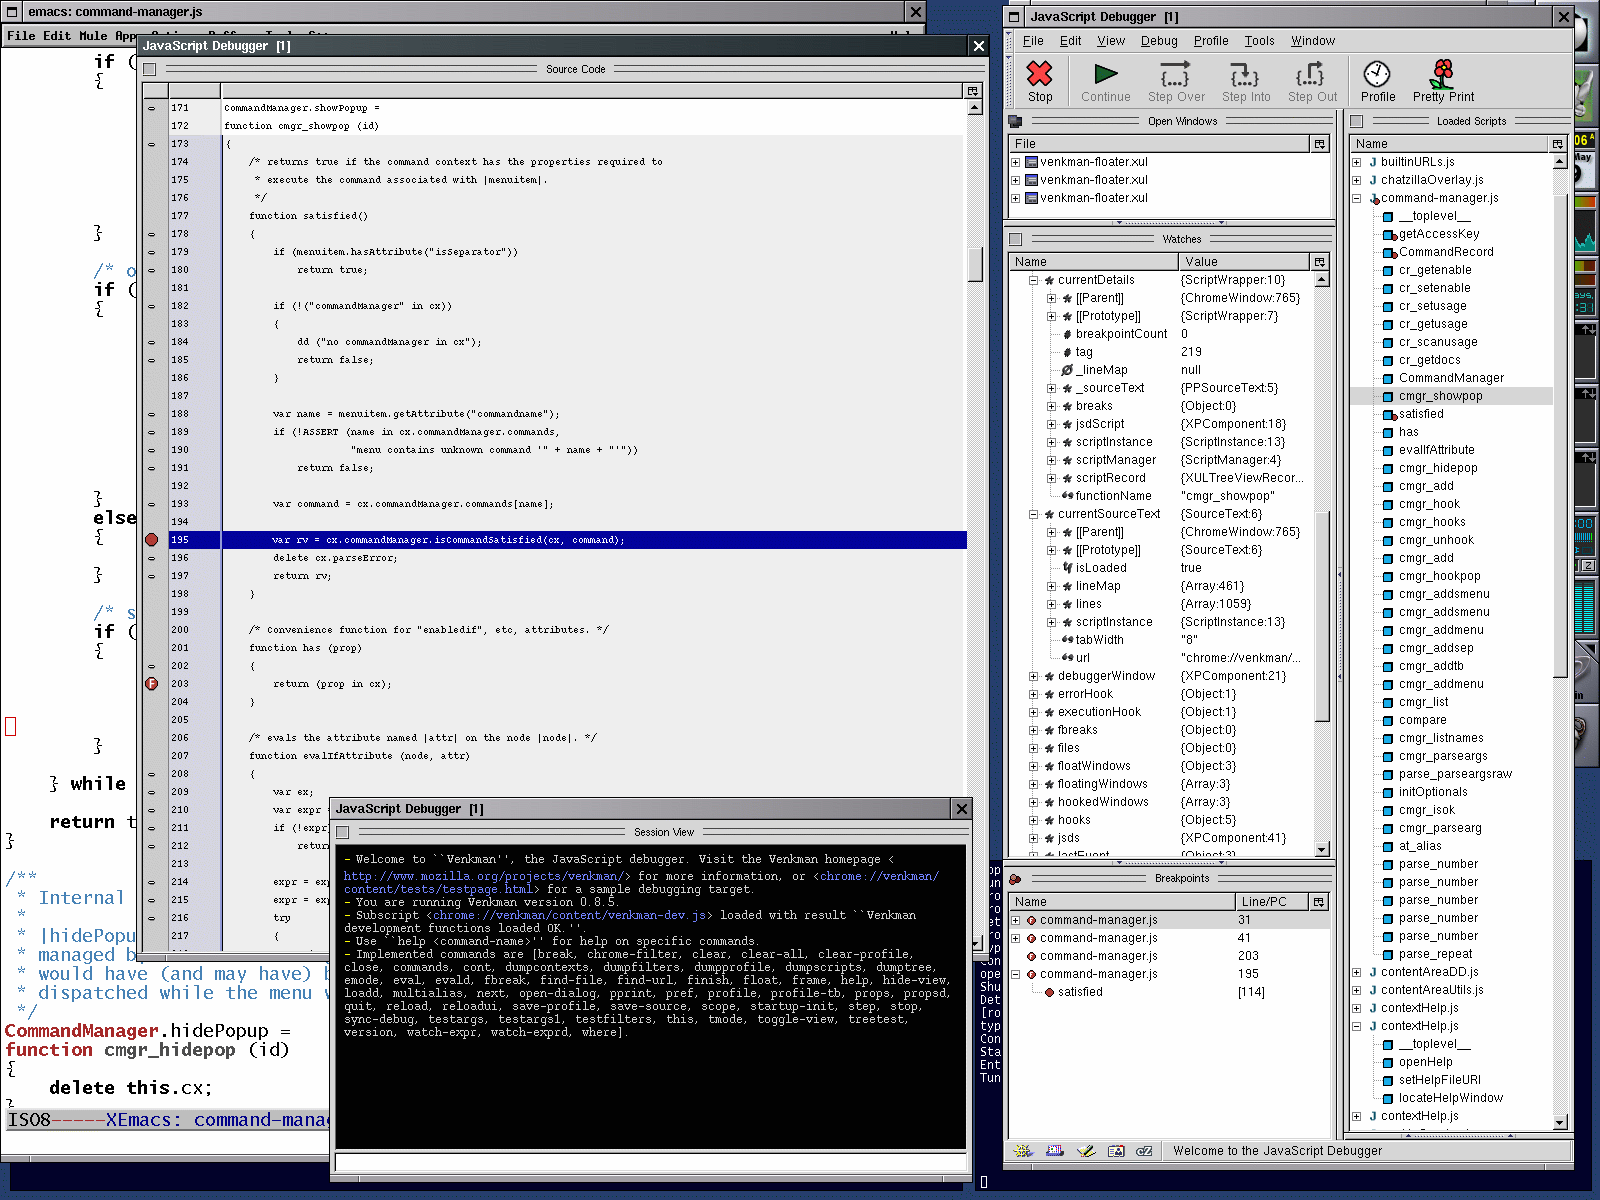This screenshot has height=1200, width=1600.
Task: Toggle breakpoint marker on source line 195
Action: (x=152, y=540)
